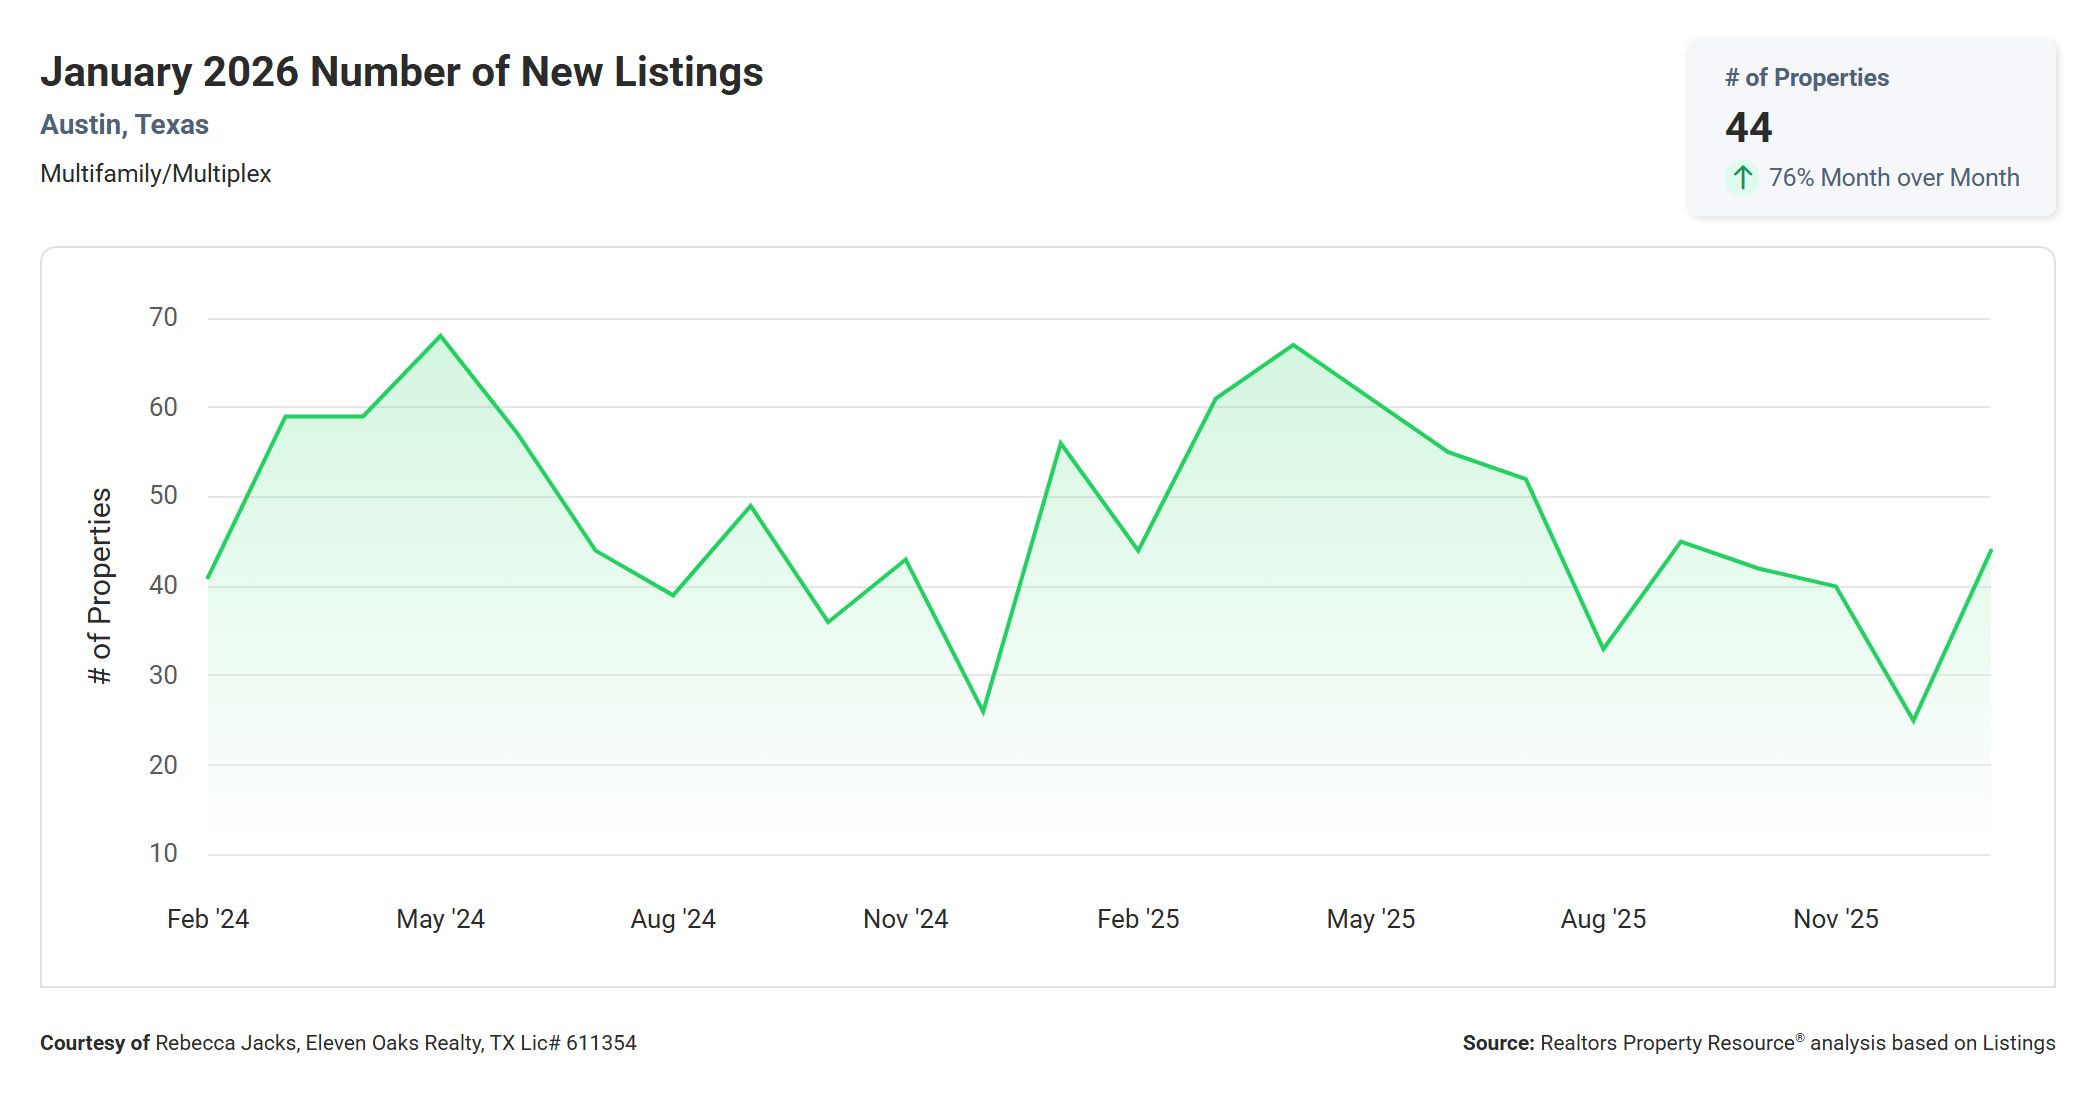This screenshot has width=2096, height=1100.
Task: Click the x-axis label Nov '25
Action: click(x=1836, y=919)
